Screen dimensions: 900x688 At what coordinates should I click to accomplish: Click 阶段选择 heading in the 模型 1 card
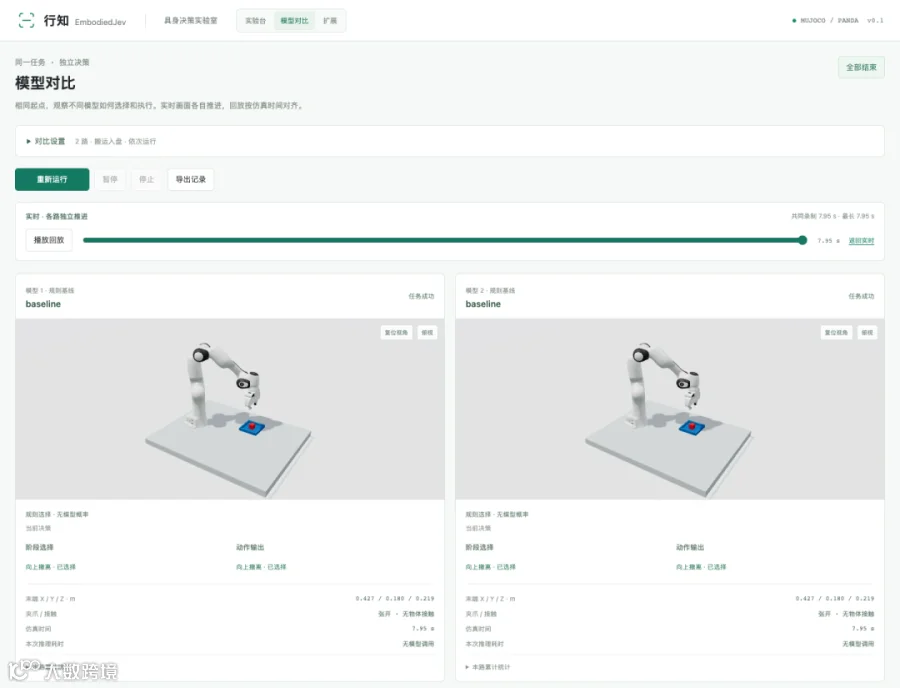point(40,547)
